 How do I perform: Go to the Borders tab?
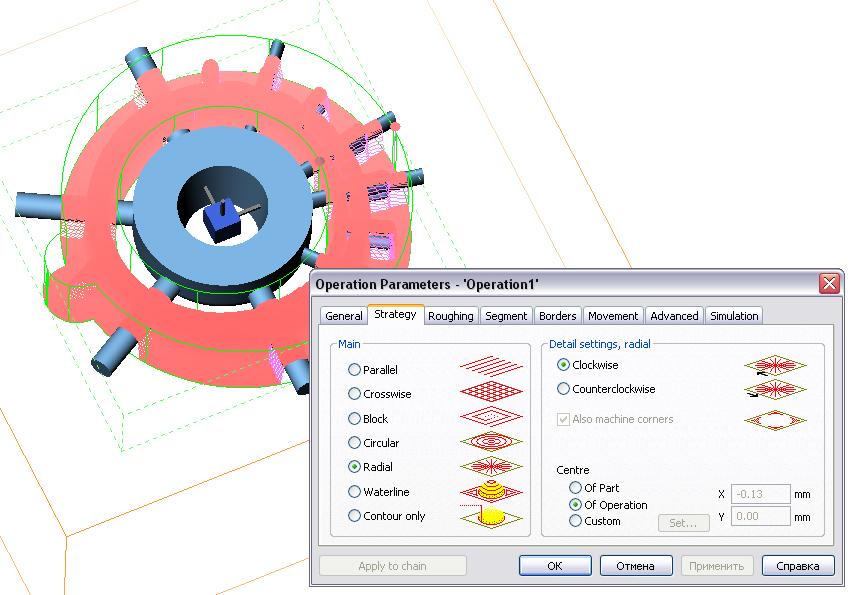[x=557, y=316]
